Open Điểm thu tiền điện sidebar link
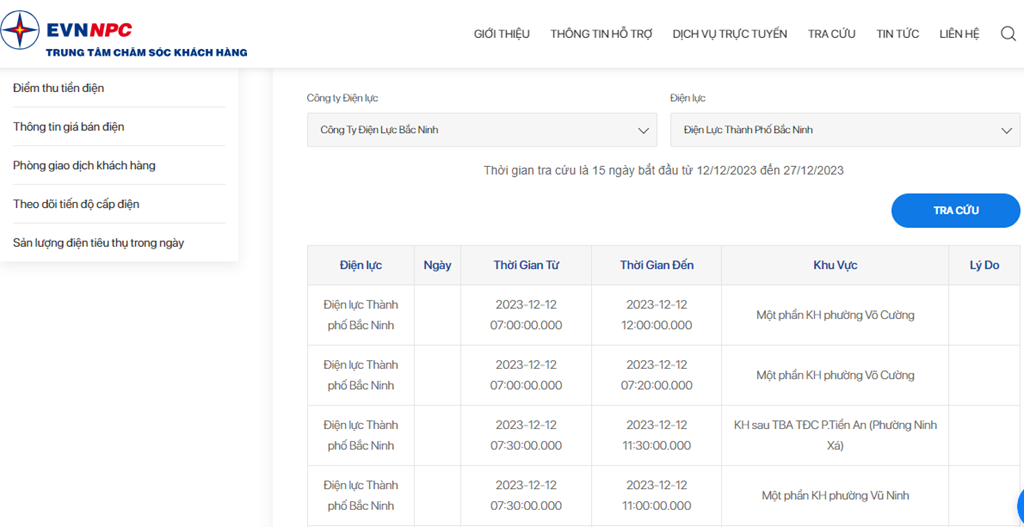The height and width of the screenshot is (527, 1024). 58,88
